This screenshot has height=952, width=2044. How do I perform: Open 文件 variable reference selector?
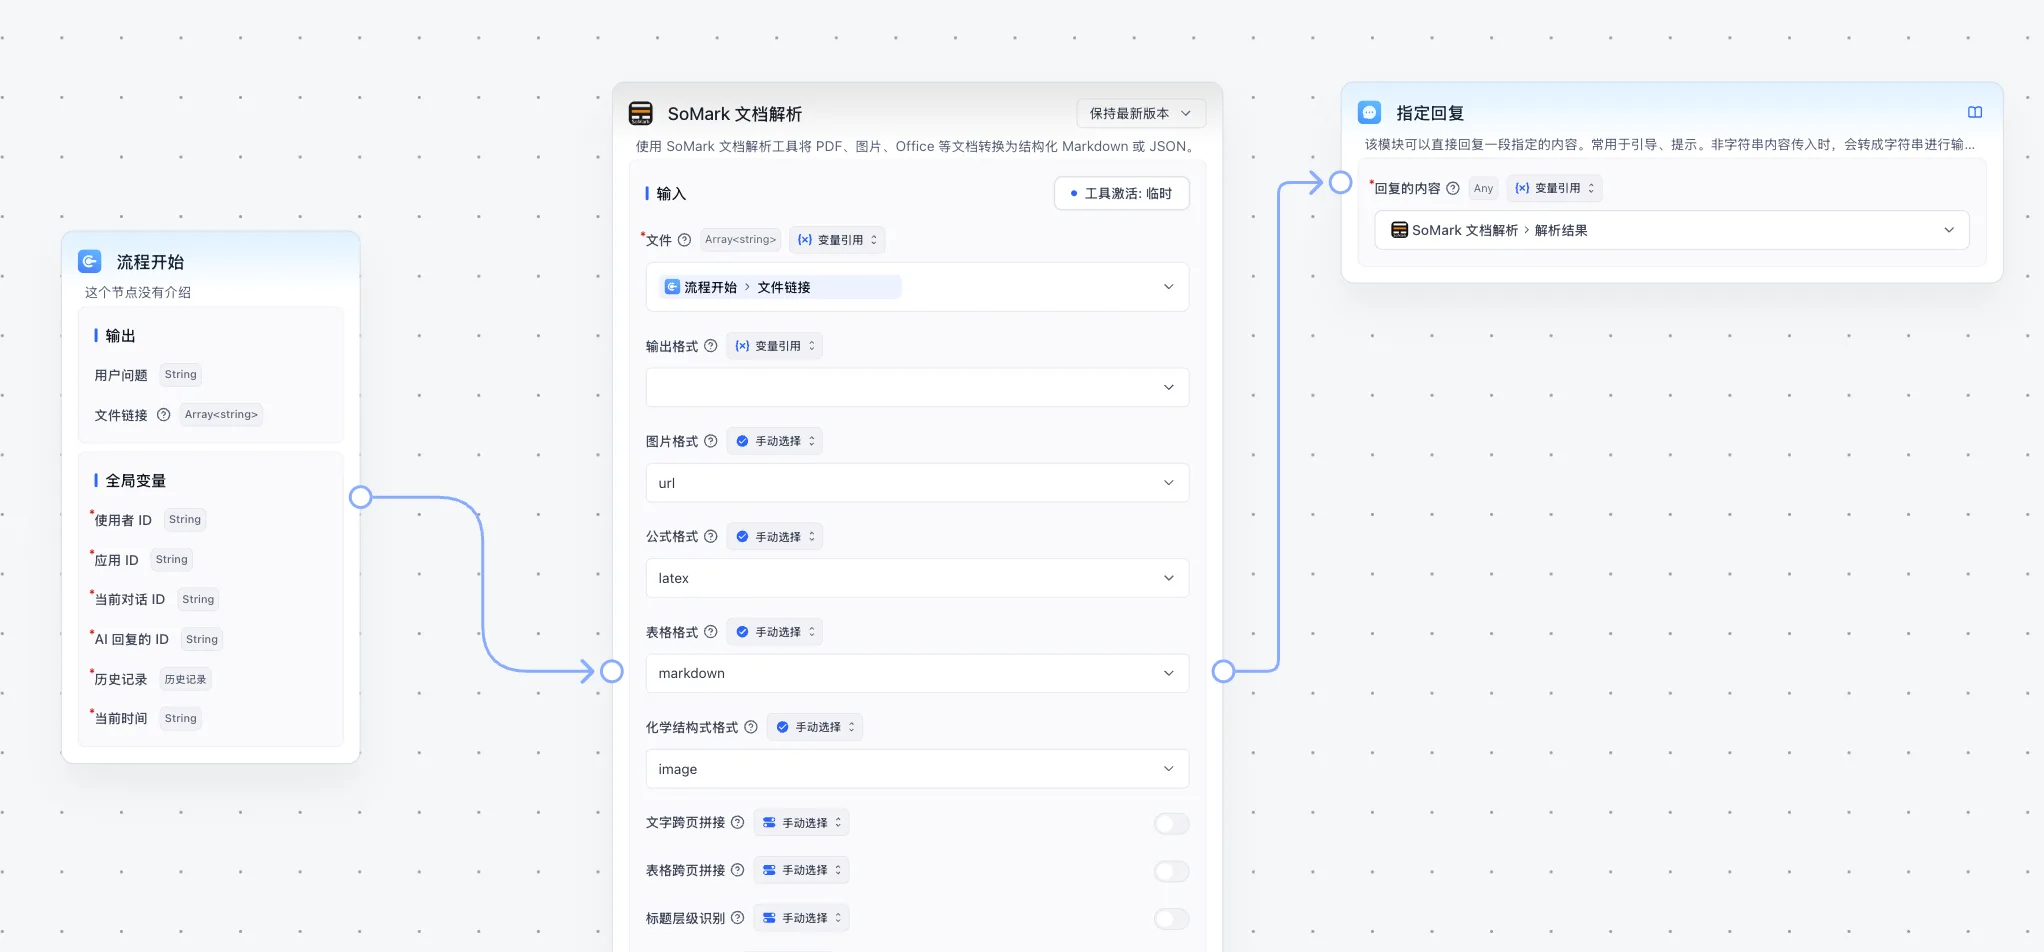tap(917, 287)
